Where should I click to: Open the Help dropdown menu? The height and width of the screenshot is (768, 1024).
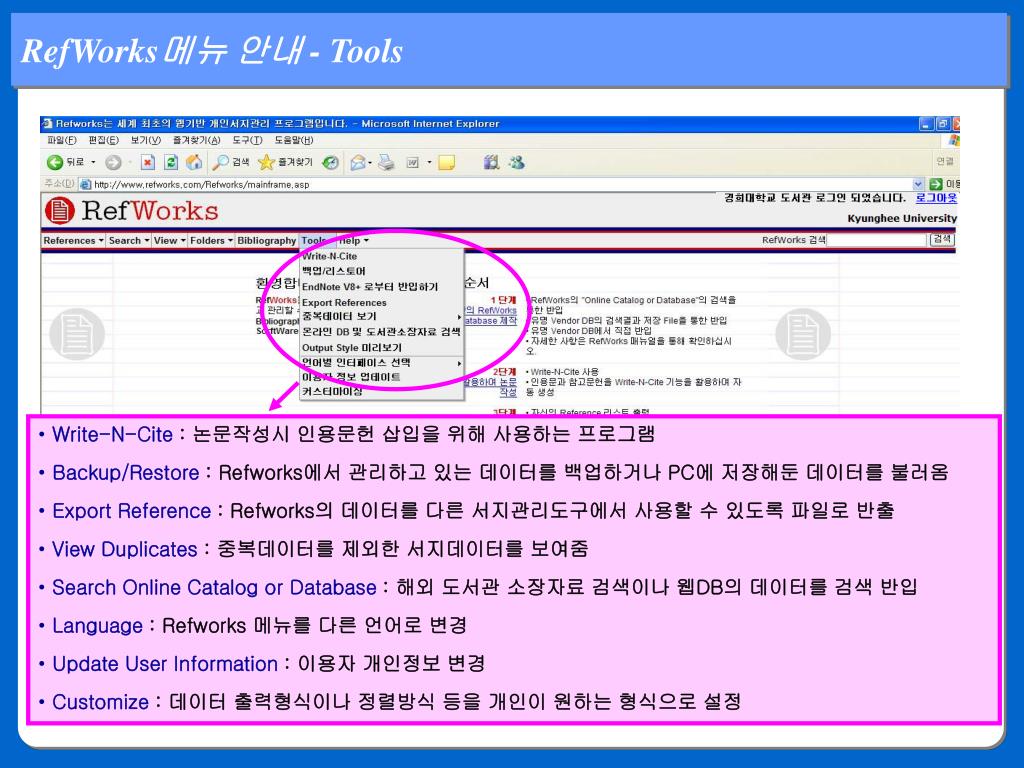tap(353, 240)
